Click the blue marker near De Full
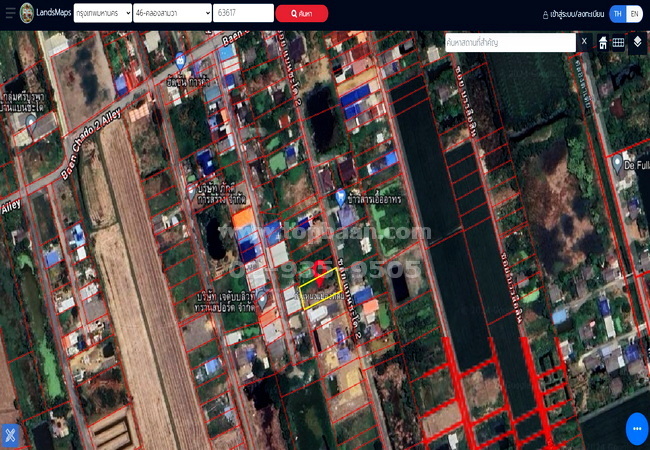650x450 pixels. tap(618, 163)
